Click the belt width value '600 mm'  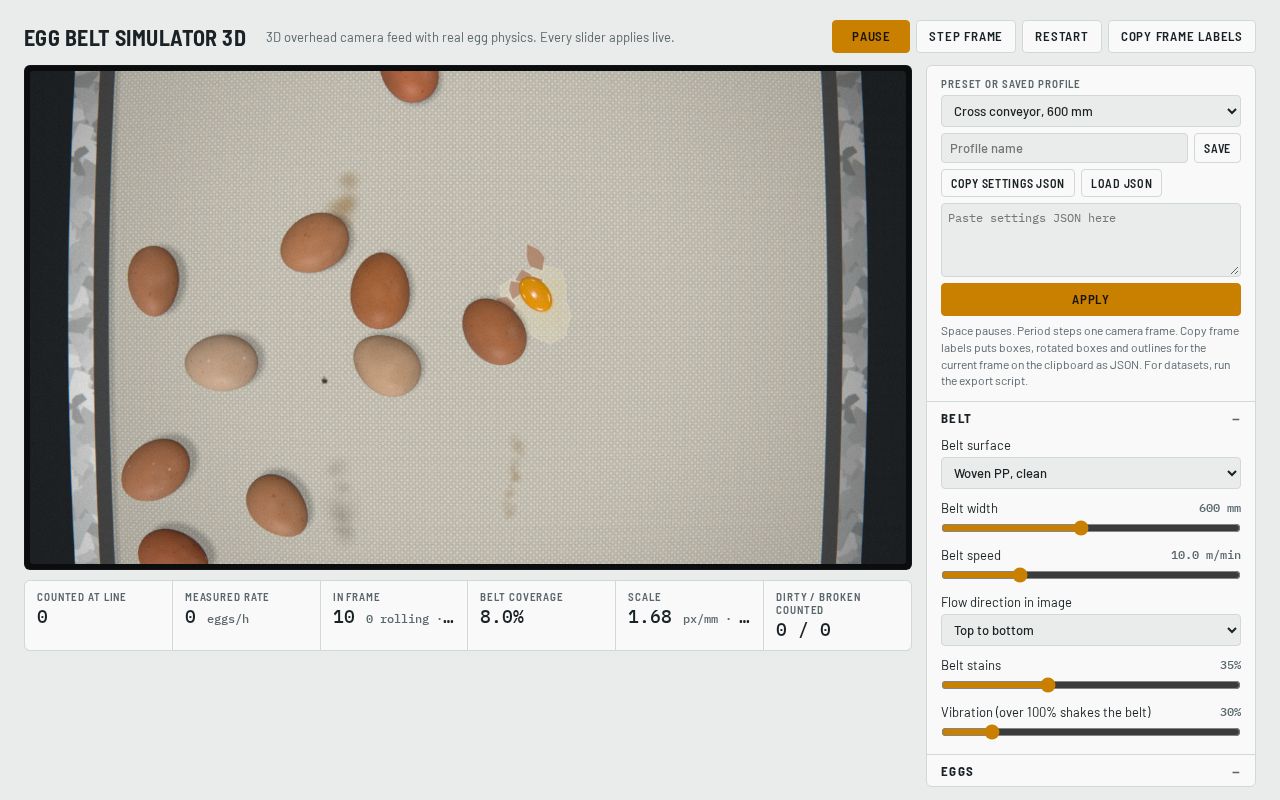(x=1220, y=508)
